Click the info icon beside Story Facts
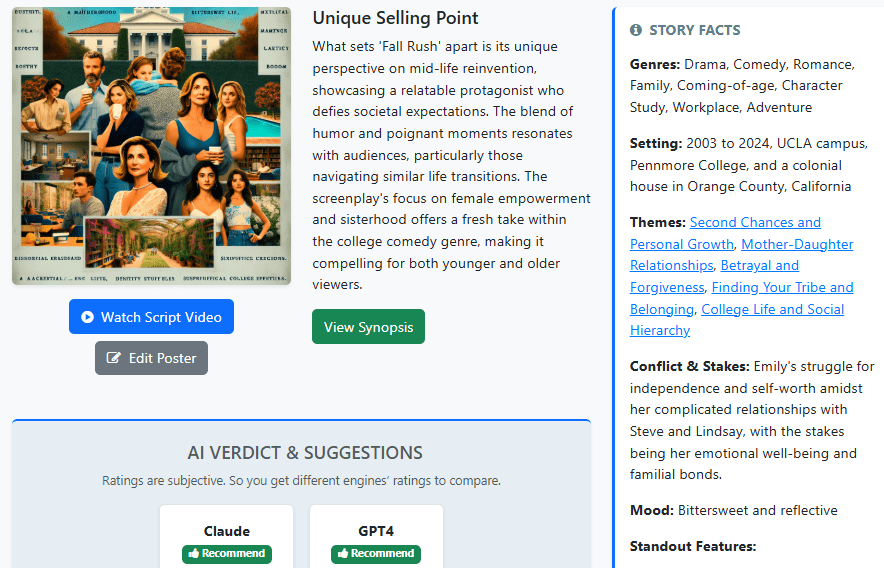884x568 pixels. (636, 31)
